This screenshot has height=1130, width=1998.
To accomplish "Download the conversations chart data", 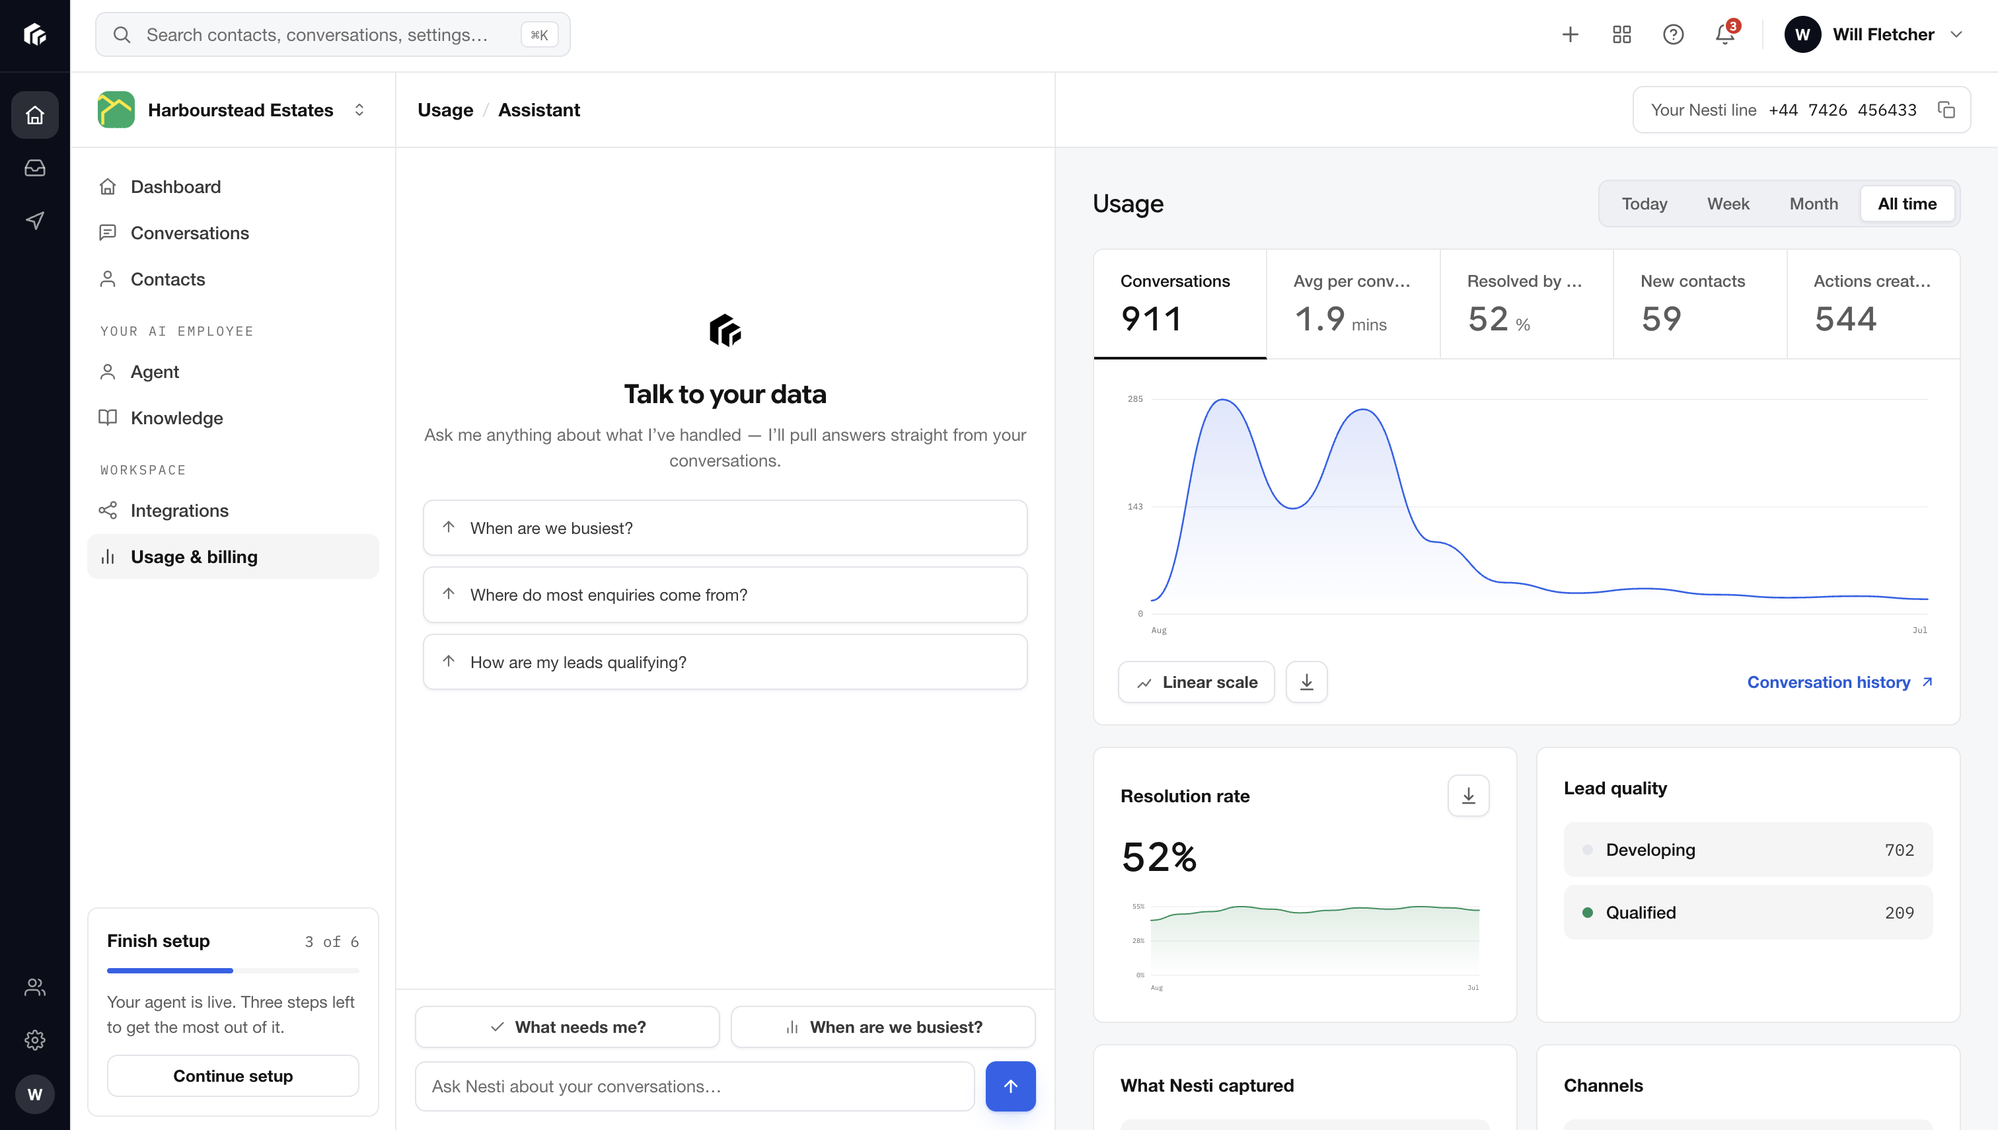I will click(1306, 682).
